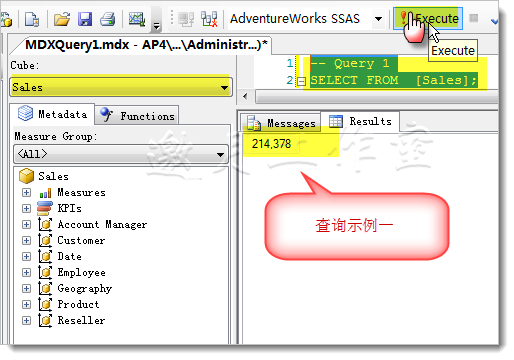Click the Employee dimension icon
Screen dimensions: 514x360
coord(45,272)
